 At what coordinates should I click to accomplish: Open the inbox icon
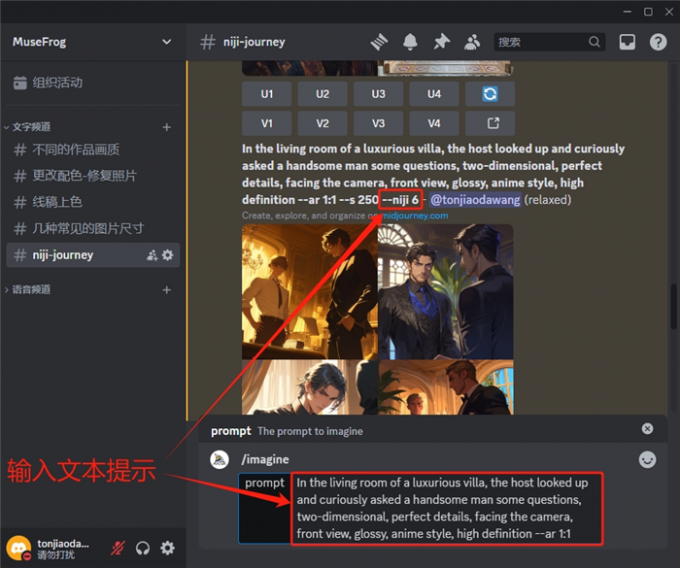click(x=627, y=42)
